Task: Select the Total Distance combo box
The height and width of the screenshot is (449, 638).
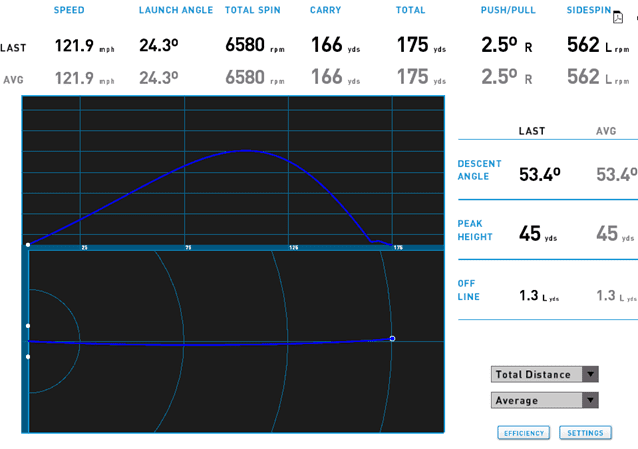Action: coord(536,374)
